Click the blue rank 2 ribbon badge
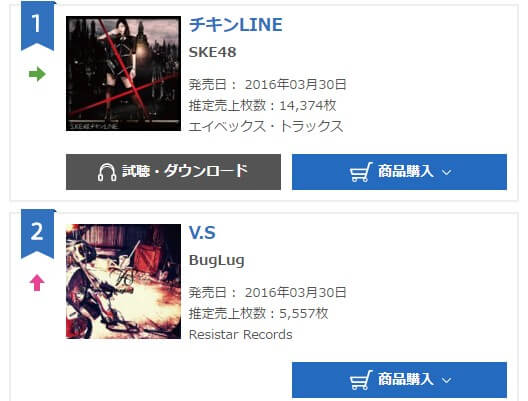 tap(37, 234)
